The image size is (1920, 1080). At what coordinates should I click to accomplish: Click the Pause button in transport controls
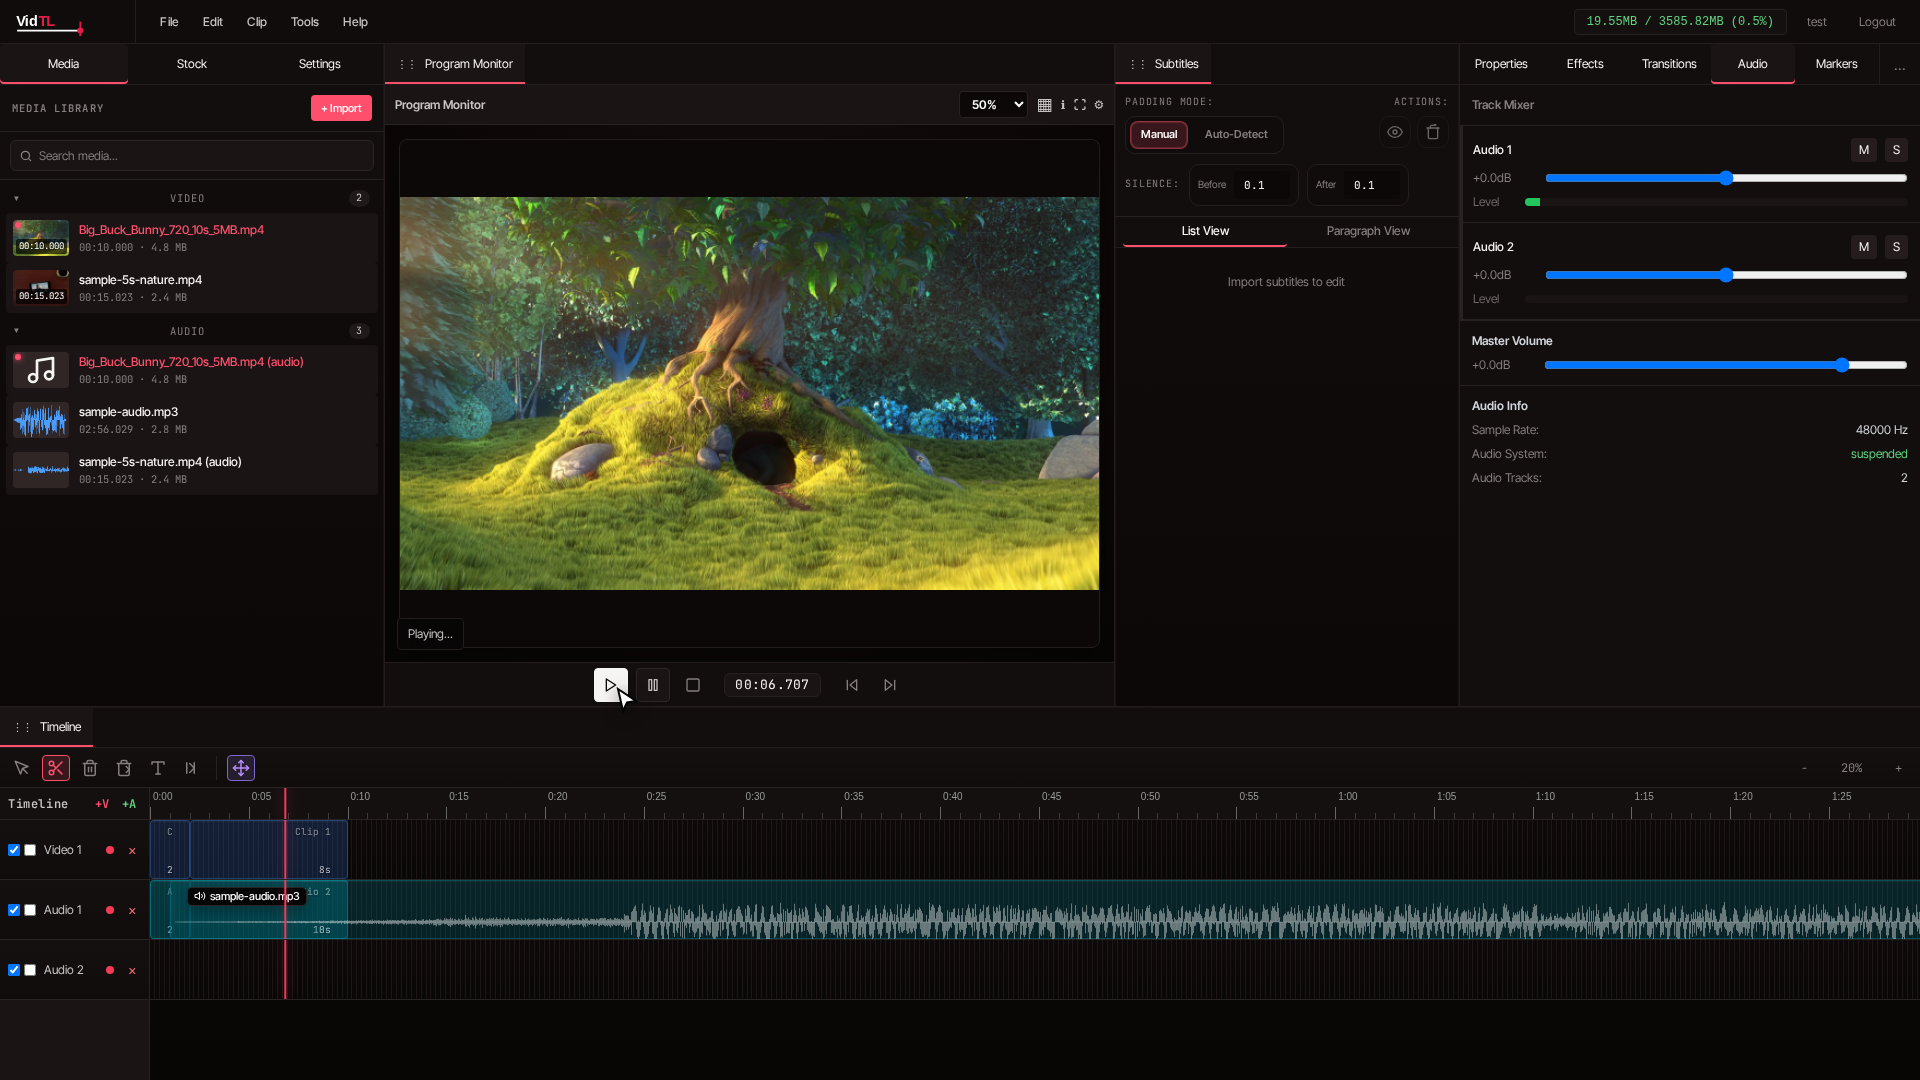pyautogui.click(x=653, y=685)
